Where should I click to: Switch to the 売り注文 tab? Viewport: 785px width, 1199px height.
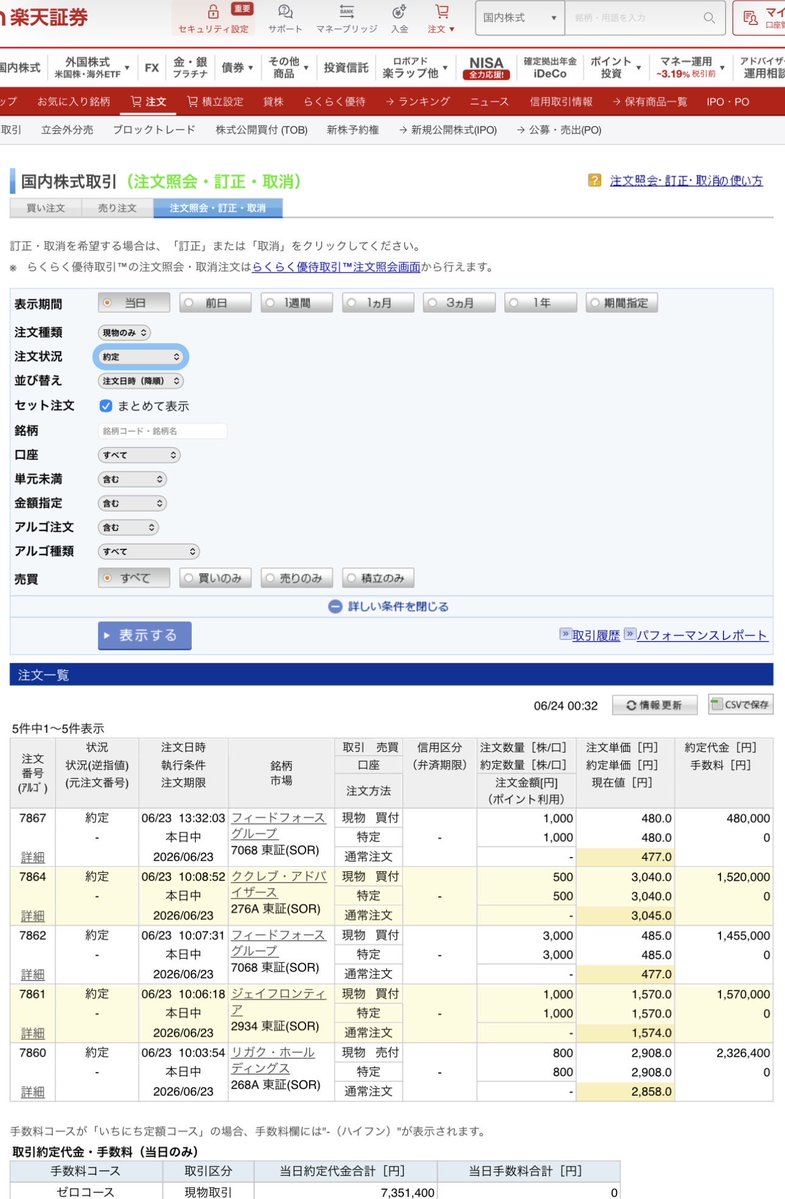(117, 208)
